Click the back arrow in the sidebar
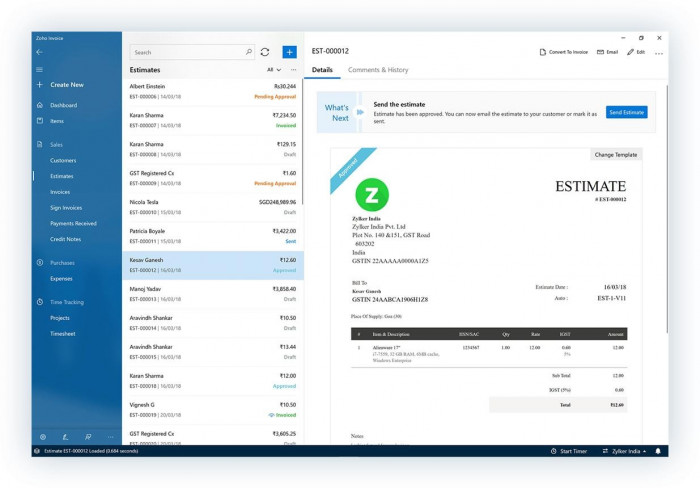This screenshot has height=488, width=700. tap(40, 52)
